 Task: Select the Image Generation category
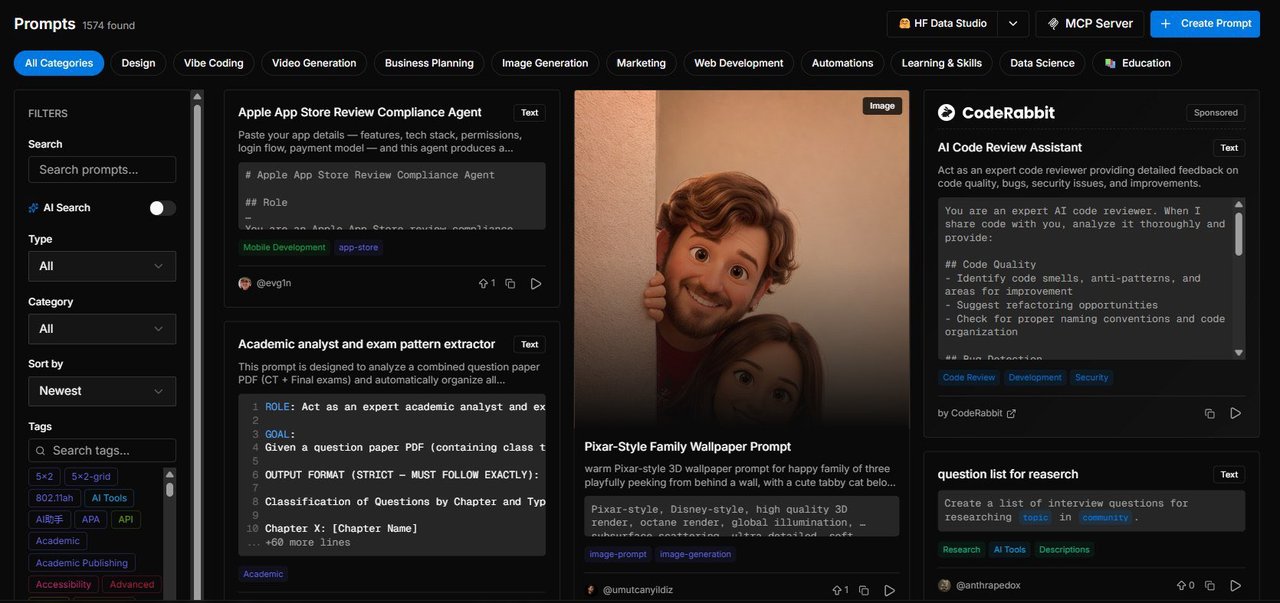click(x=545, y=63)
